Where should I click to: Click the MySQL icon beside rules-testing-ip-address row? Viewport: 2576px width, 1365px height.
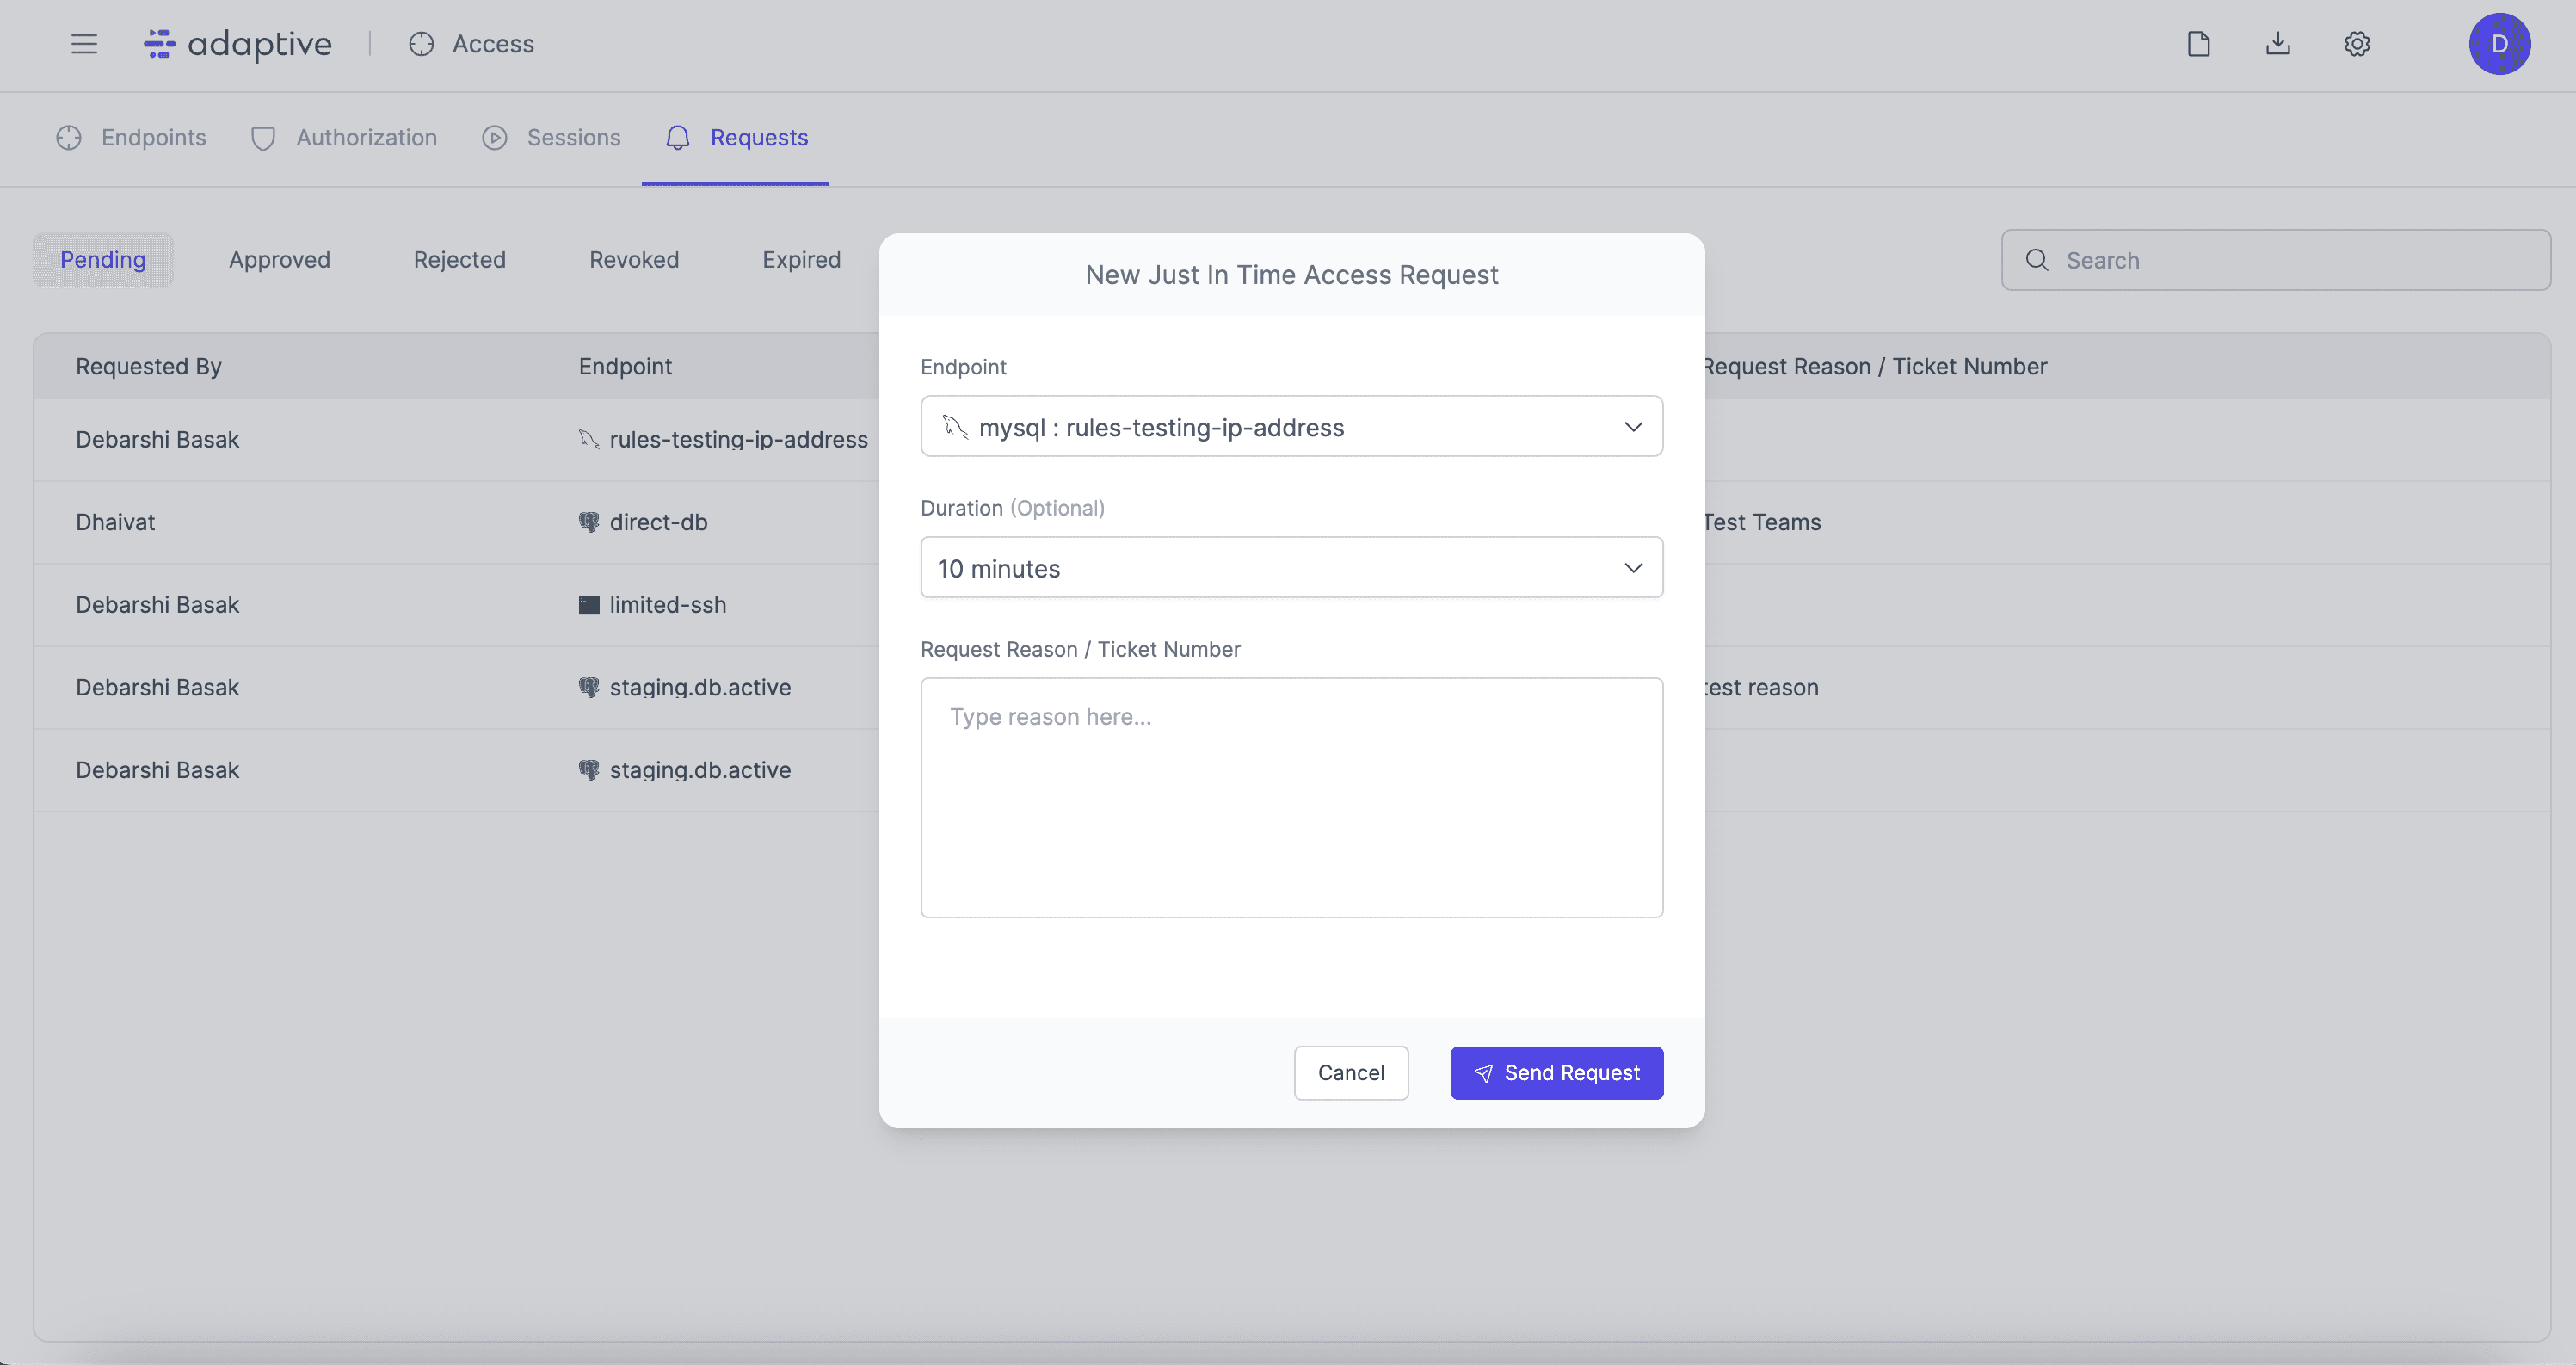tap(589, 439)
